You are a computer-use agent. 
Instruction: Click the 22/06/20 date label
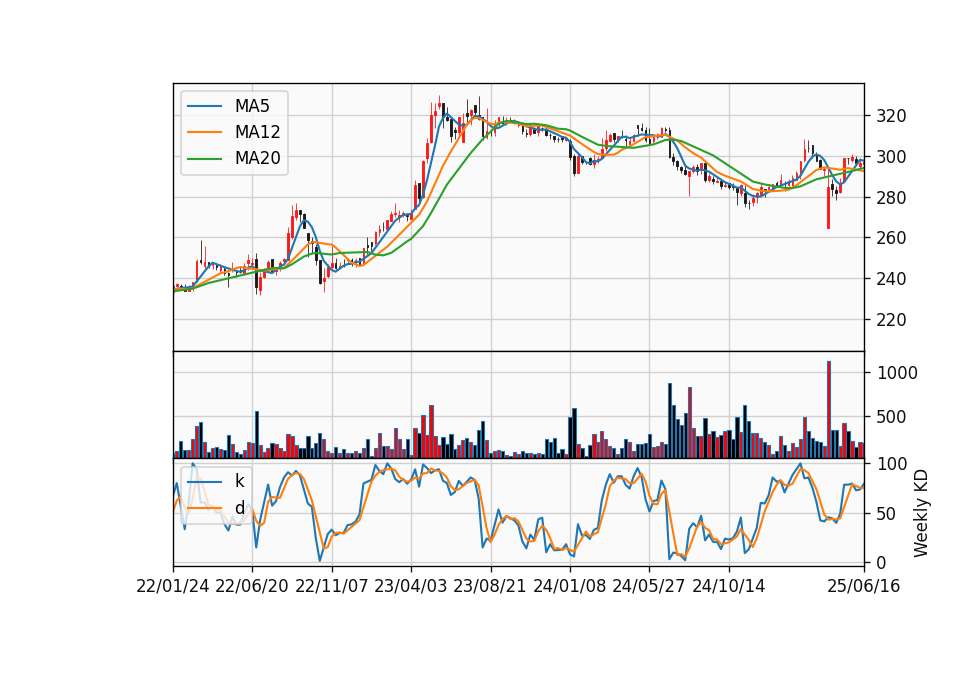tap(252, 586)
